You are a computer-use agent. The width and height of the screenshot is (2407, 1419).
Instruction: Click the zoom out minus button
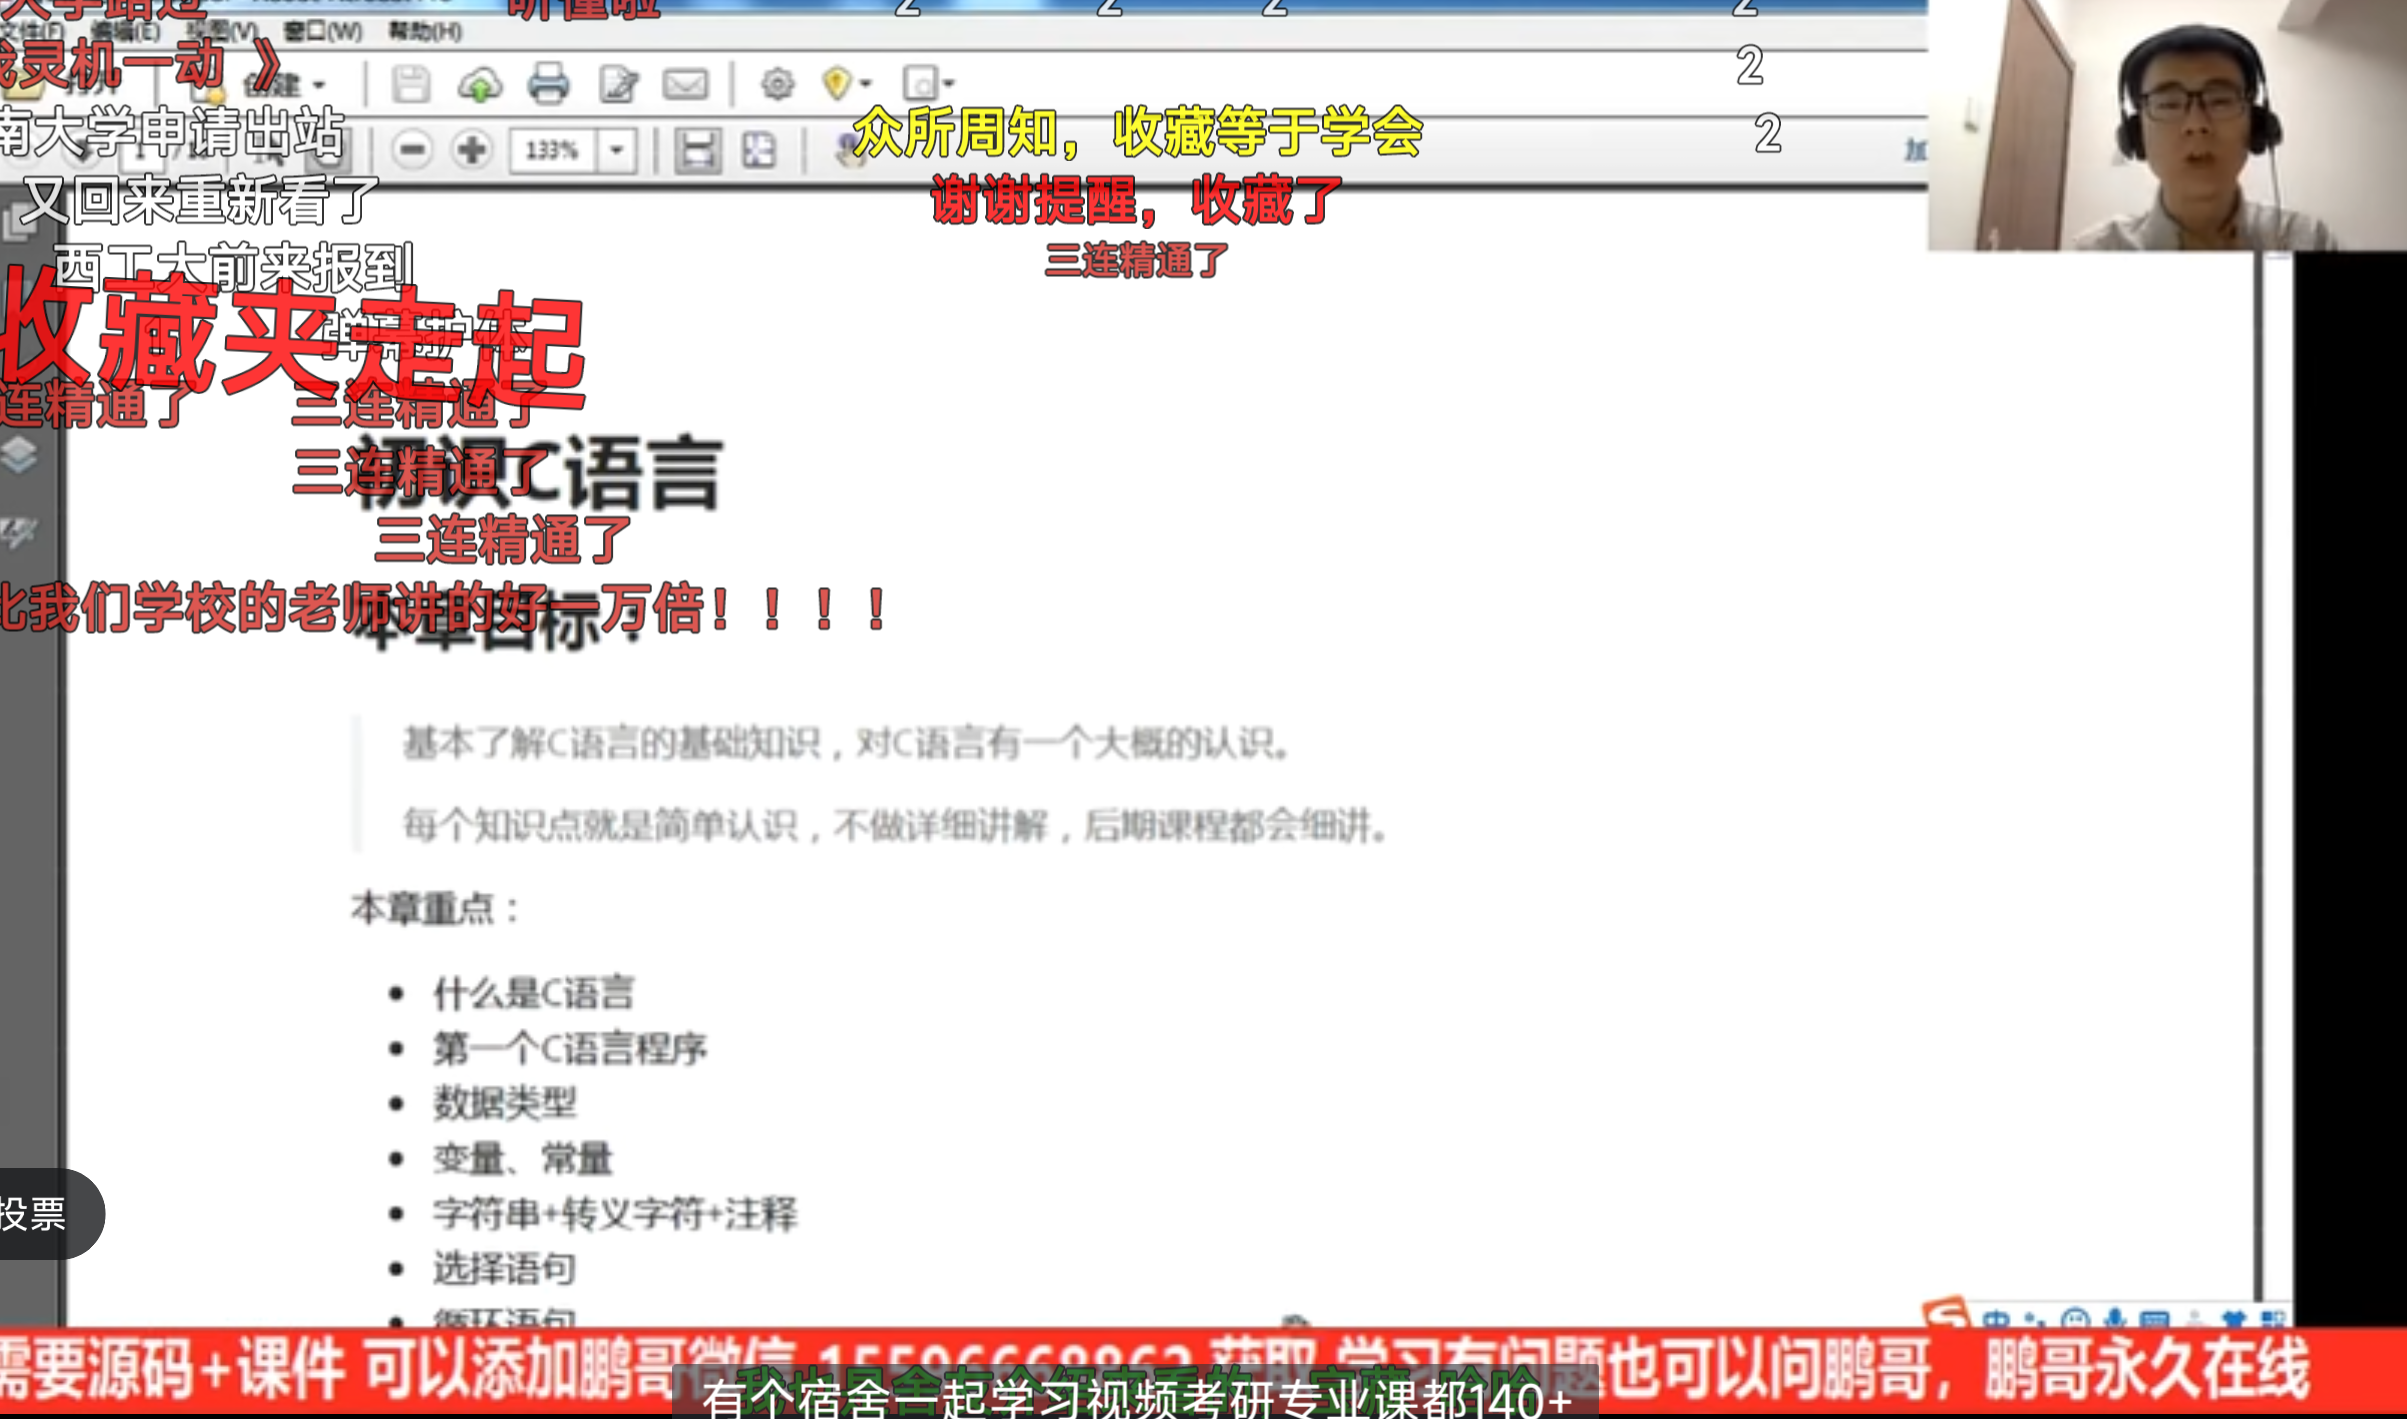tap(411, 151)
